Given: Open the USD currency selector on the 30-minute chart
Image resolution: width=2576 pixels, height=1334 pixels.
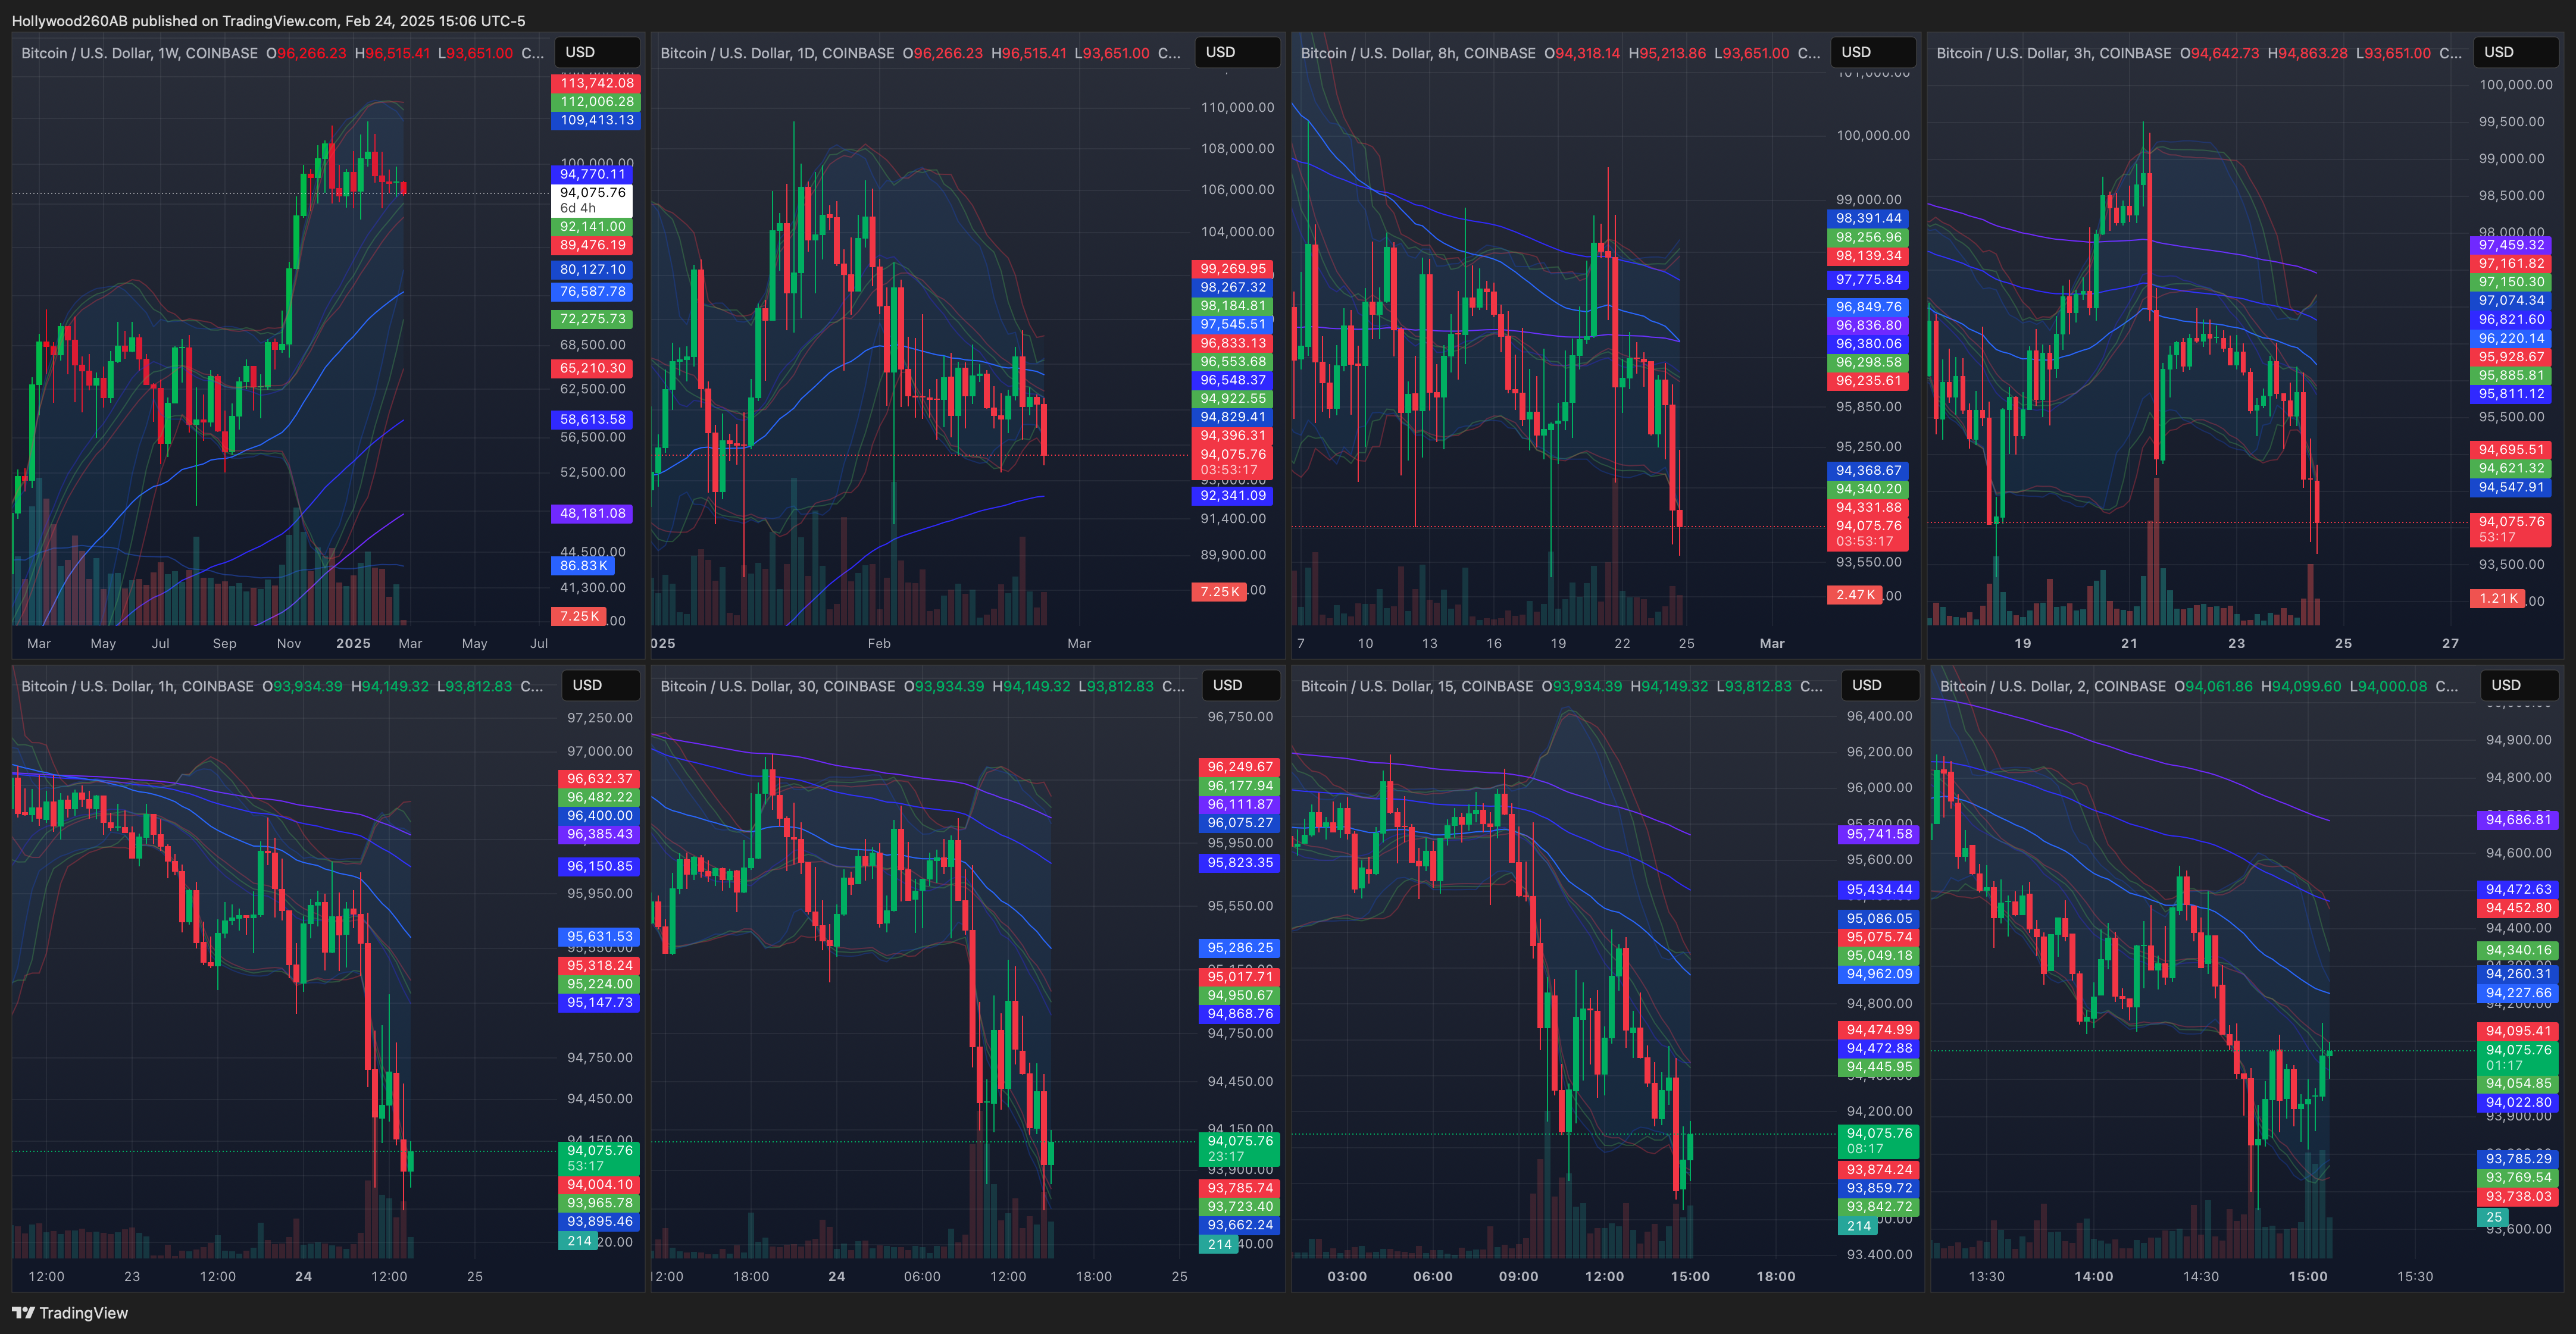Looking at the screenshot, I should click(1241, 685).
